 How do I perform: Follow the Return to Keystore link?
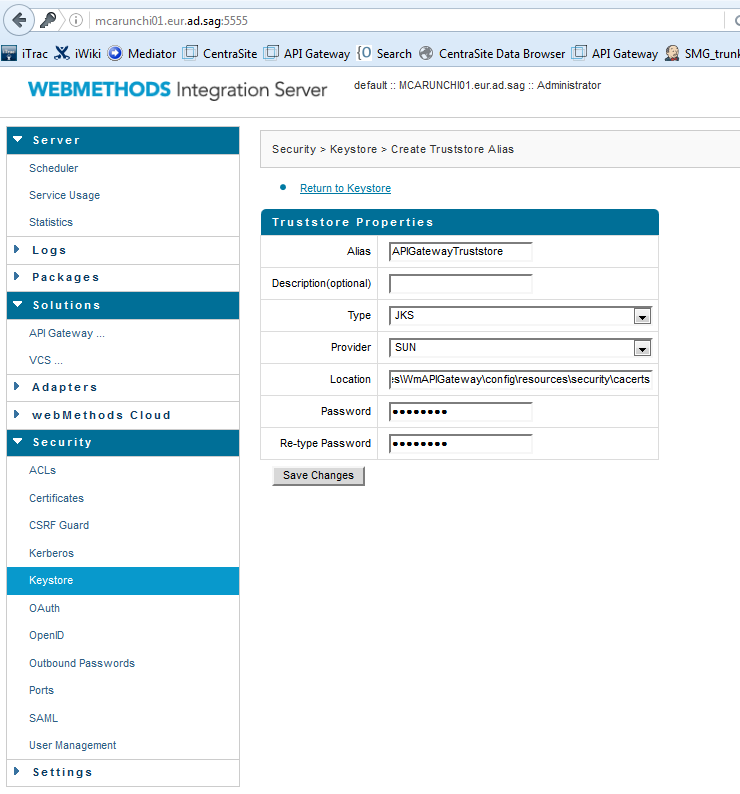345,188
